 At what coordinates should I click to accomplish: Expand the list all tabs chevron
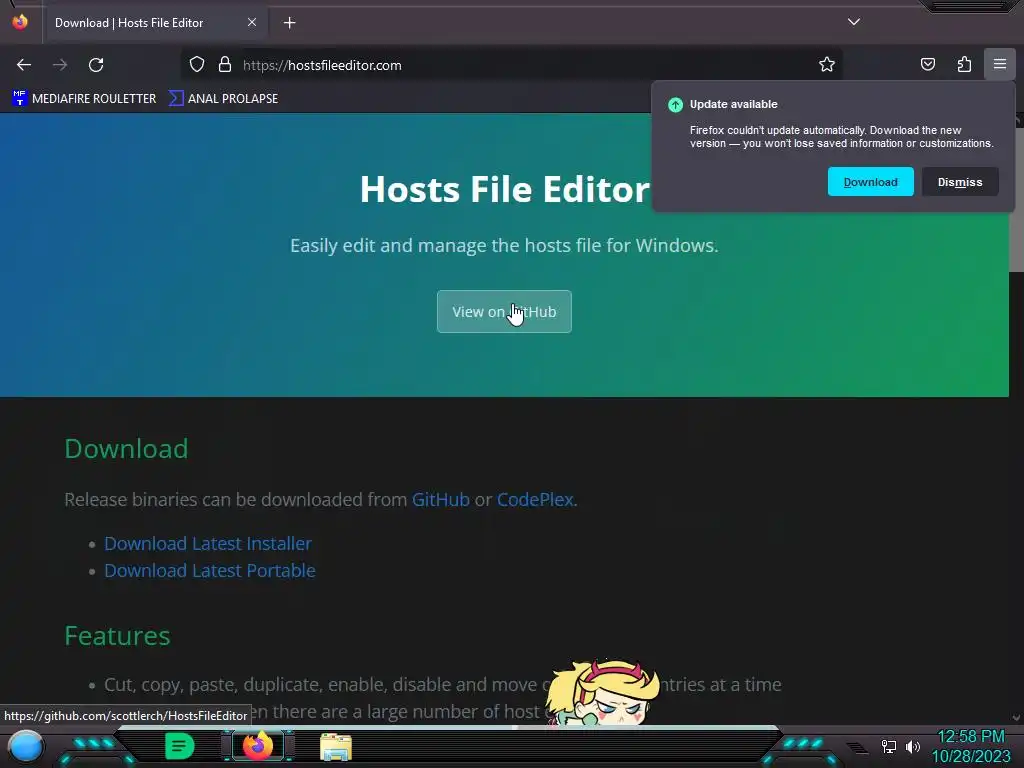pos(854,22)
